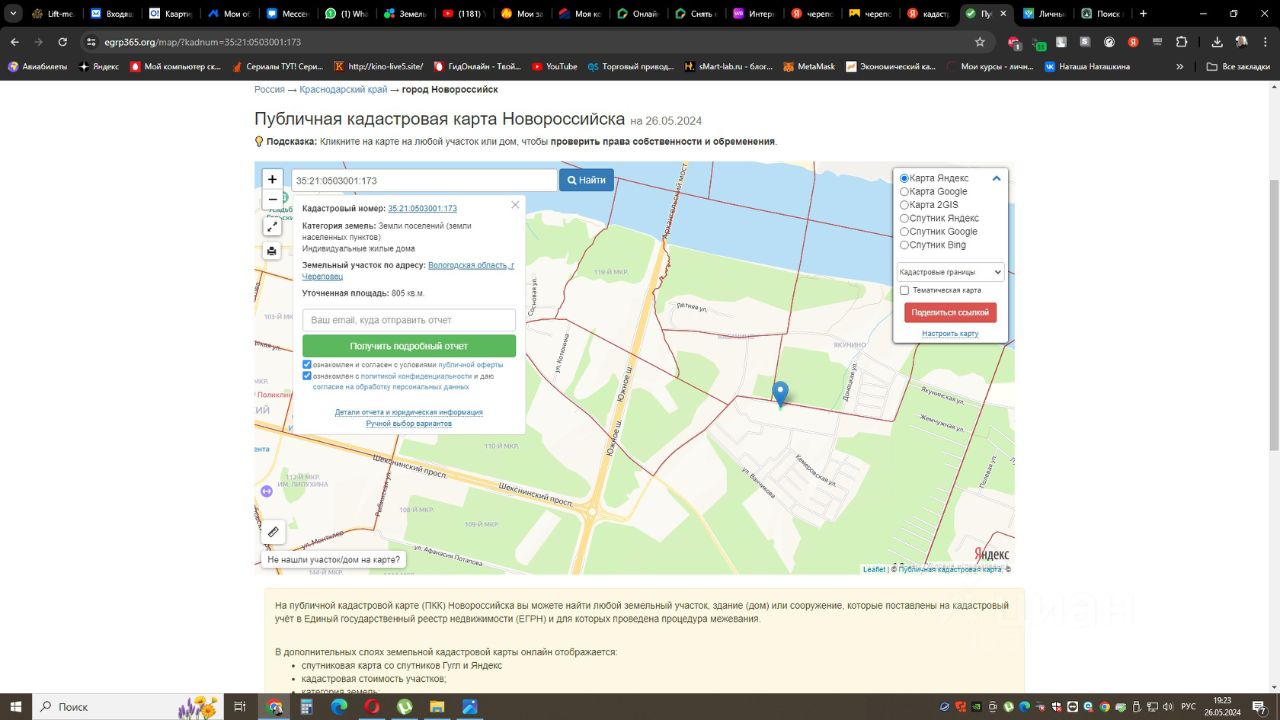The image size is (1280, 720).
Task: Open Детали отчета и юридическая информация link
Action: (x=409, y=412)
